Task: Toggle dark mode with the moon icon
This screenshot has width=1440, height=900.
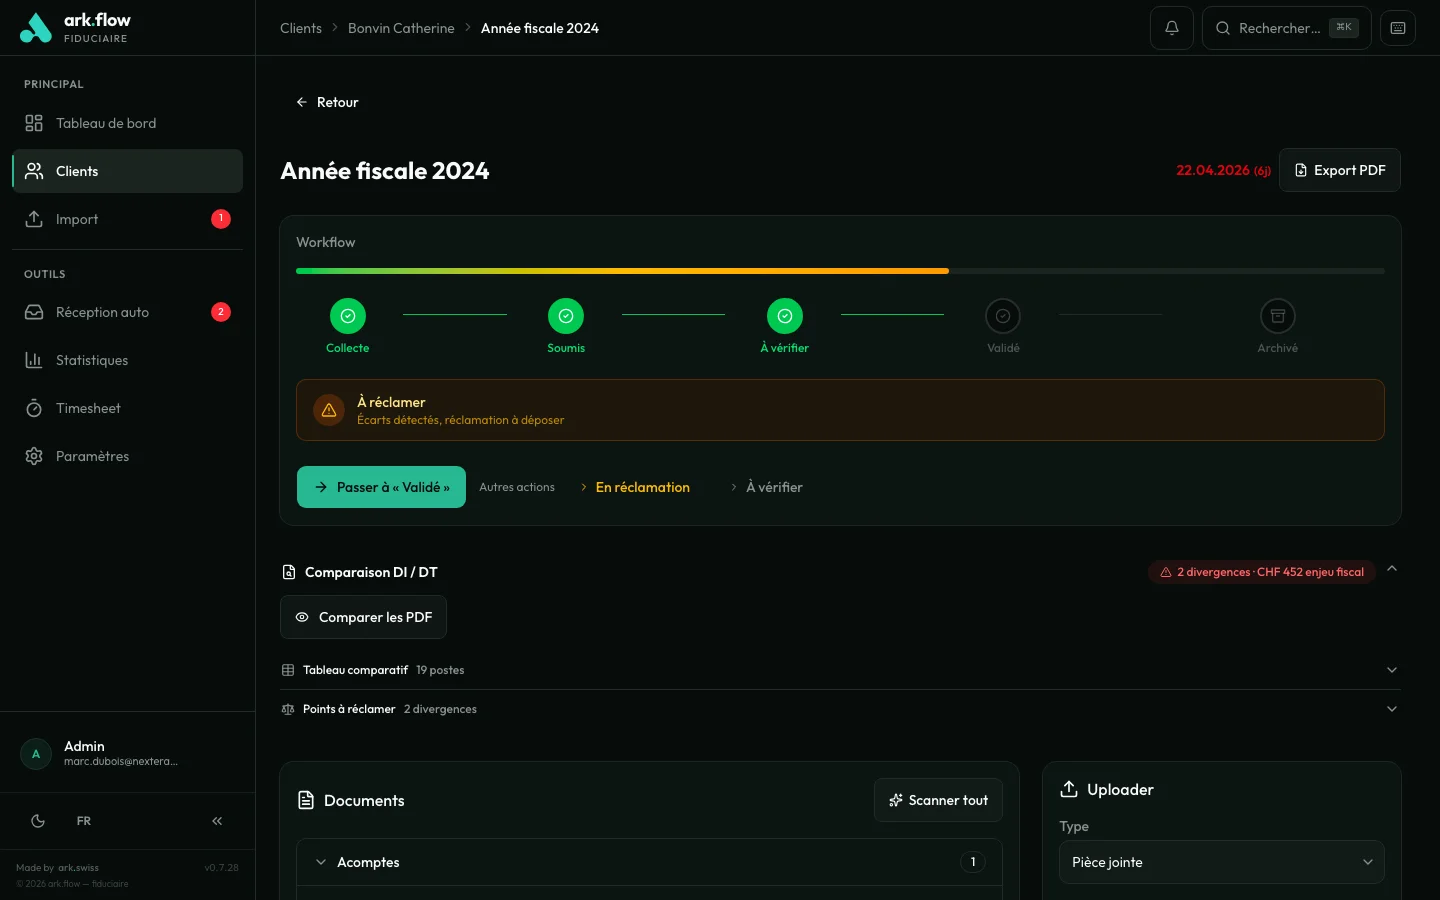Action: point(38,821)
